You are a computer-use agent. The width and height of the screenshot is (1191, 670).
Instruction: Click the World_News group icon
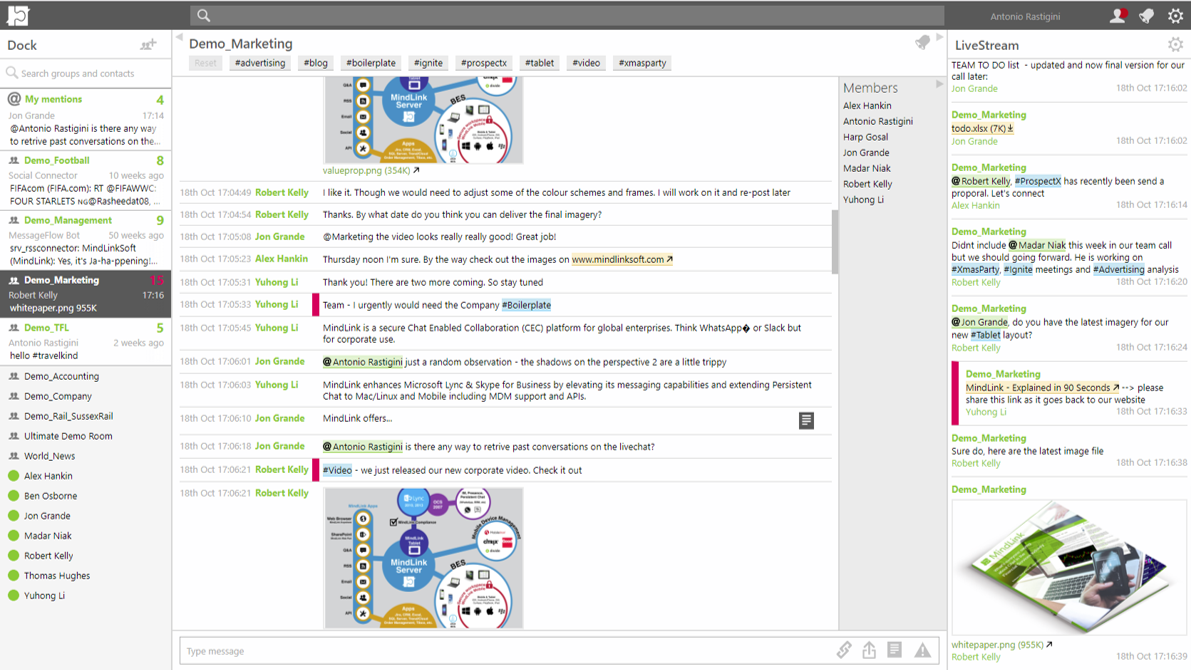click(x=14, y=456)
